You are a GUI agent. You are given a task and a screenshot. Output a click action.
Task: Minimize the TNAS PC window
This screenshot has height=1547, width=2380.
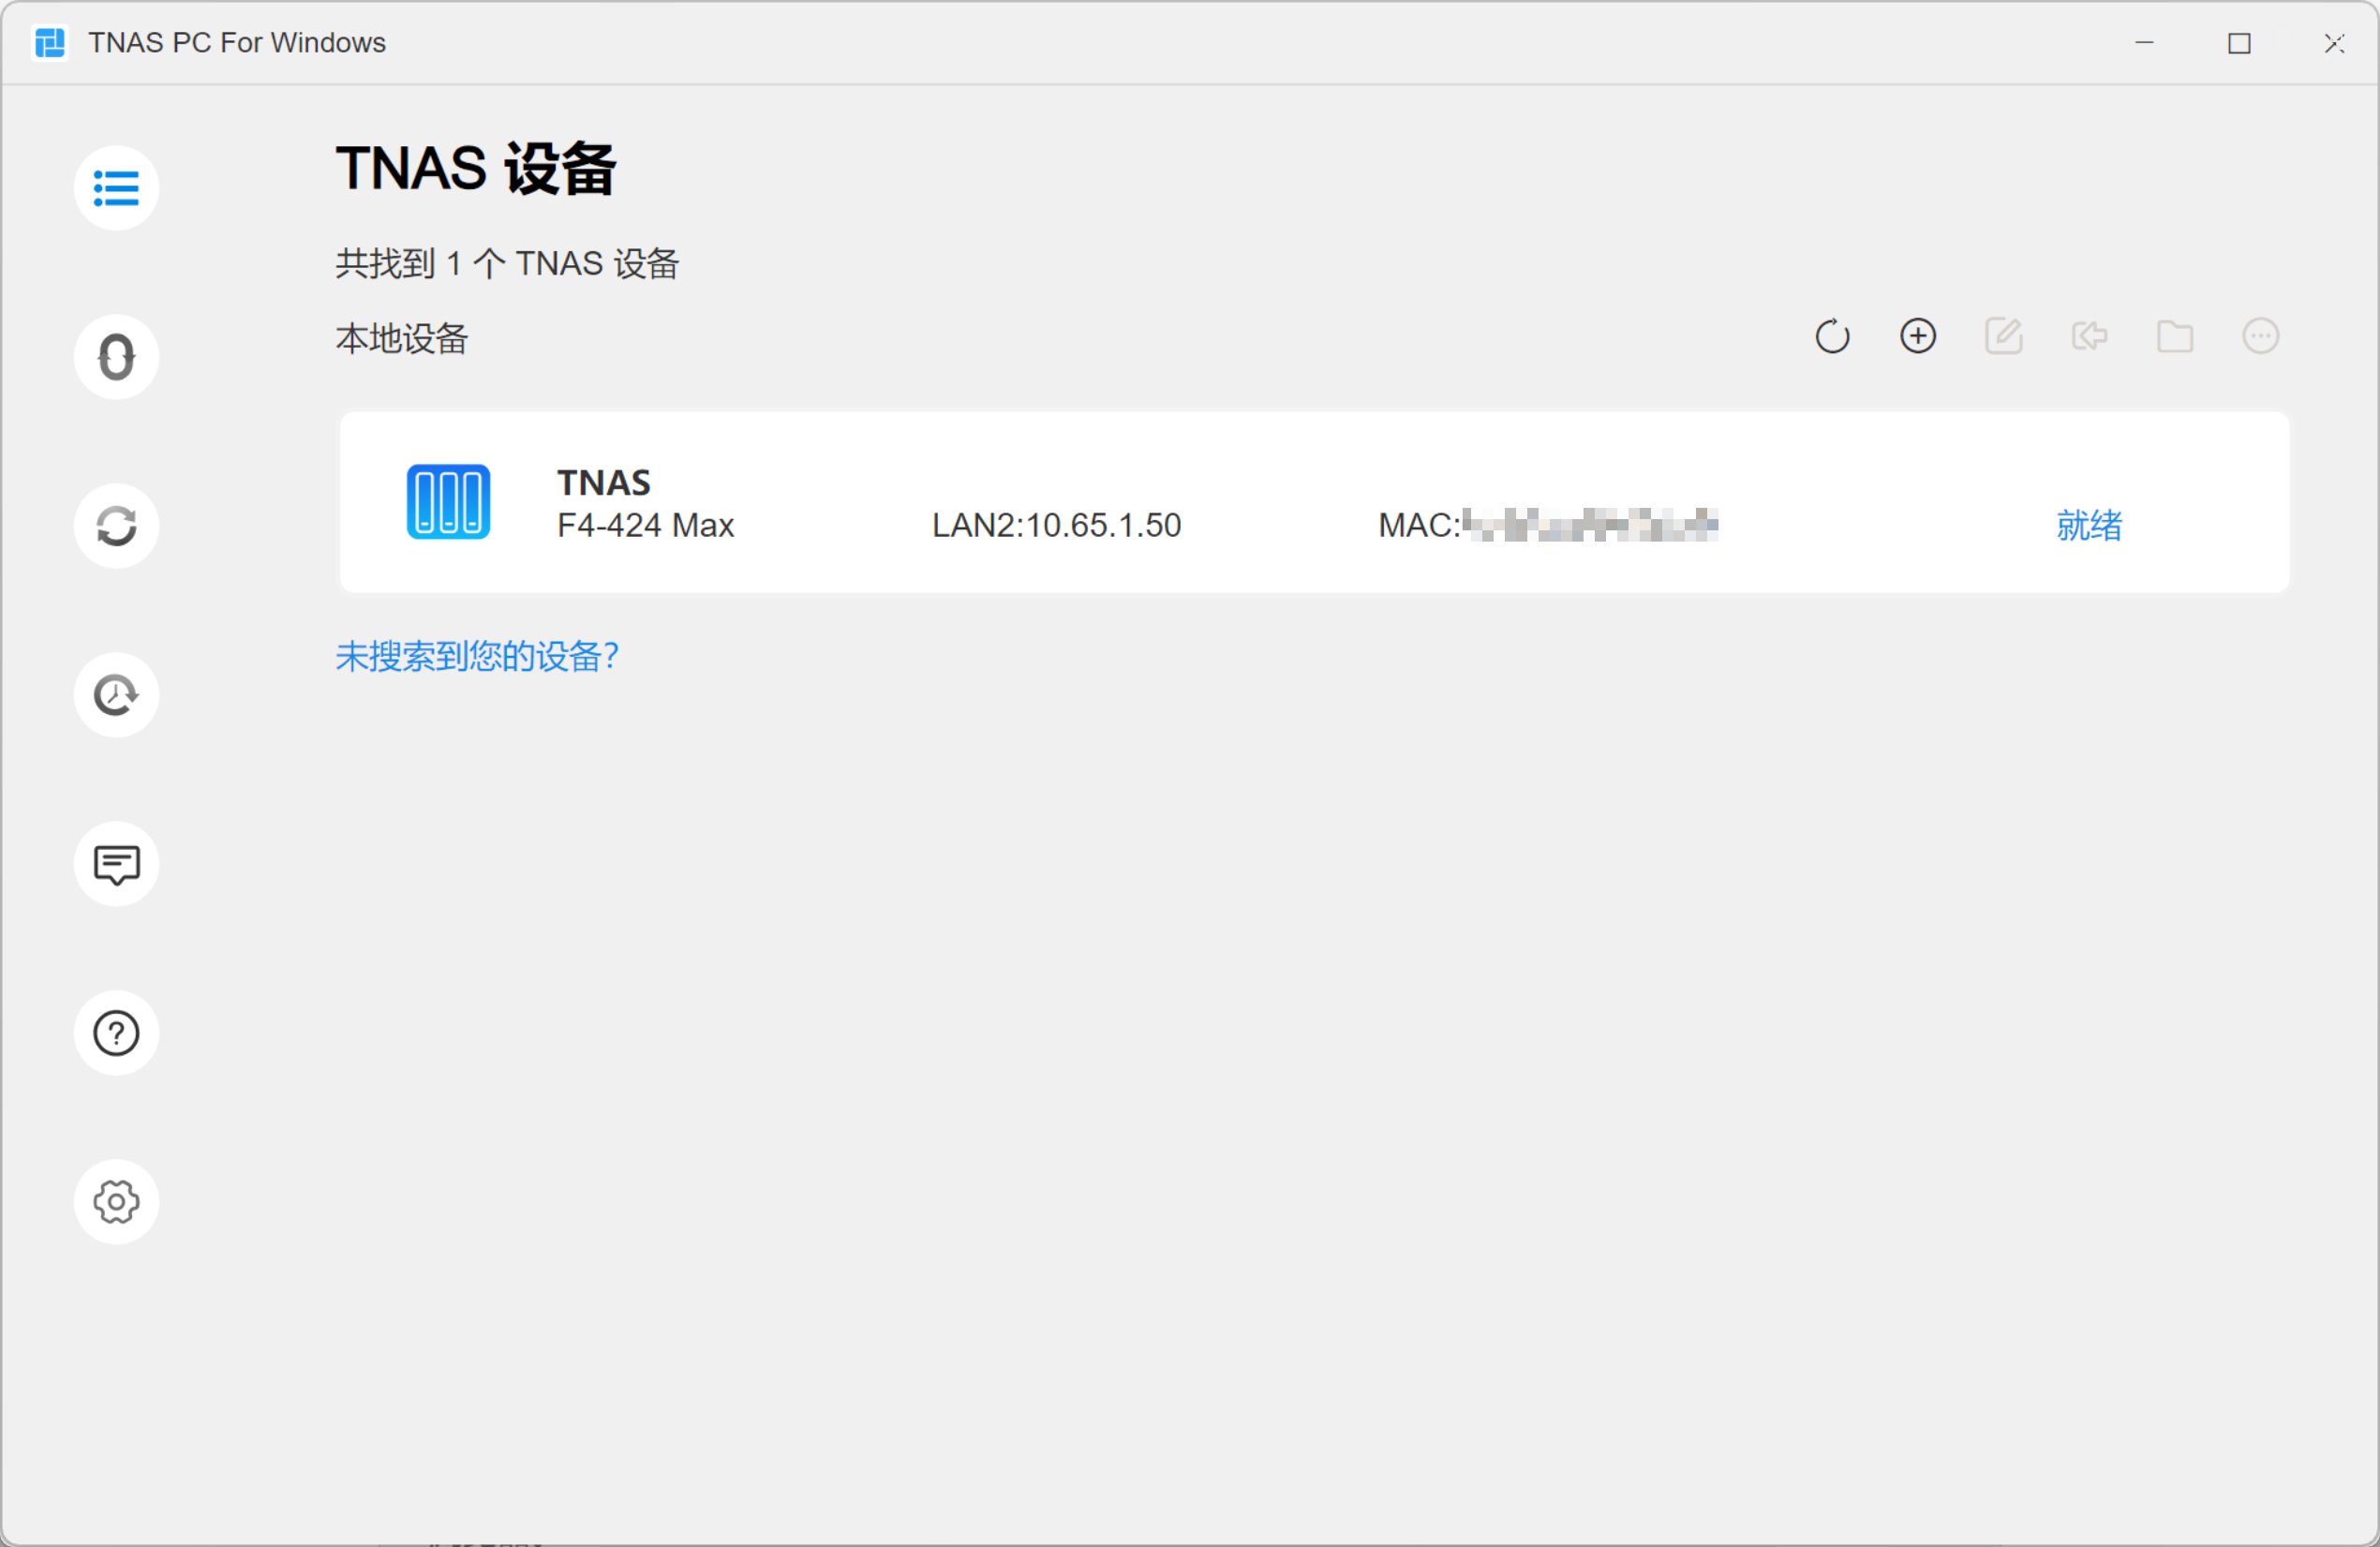(x=2144, y=43)
